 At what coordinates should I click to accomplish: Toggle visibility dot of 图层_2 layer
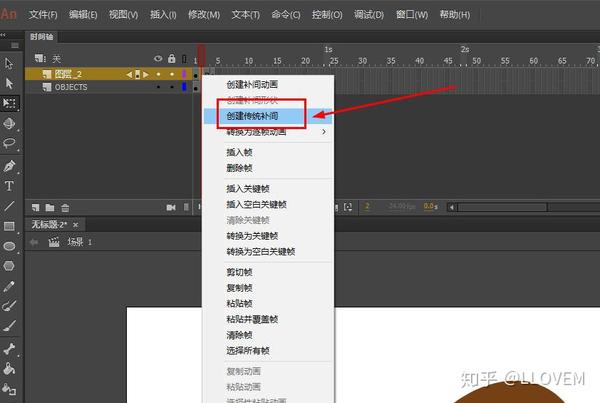[158, 74]
